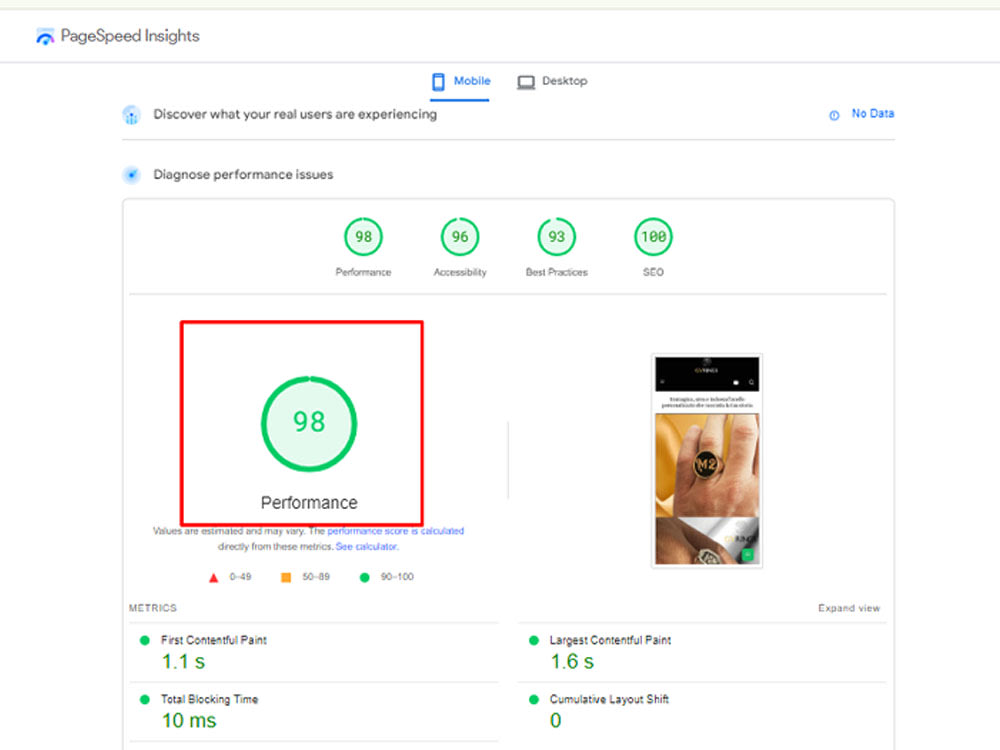Click Discover what your real users are experiencing
The image size is (1000, 750).
[295, 114]
